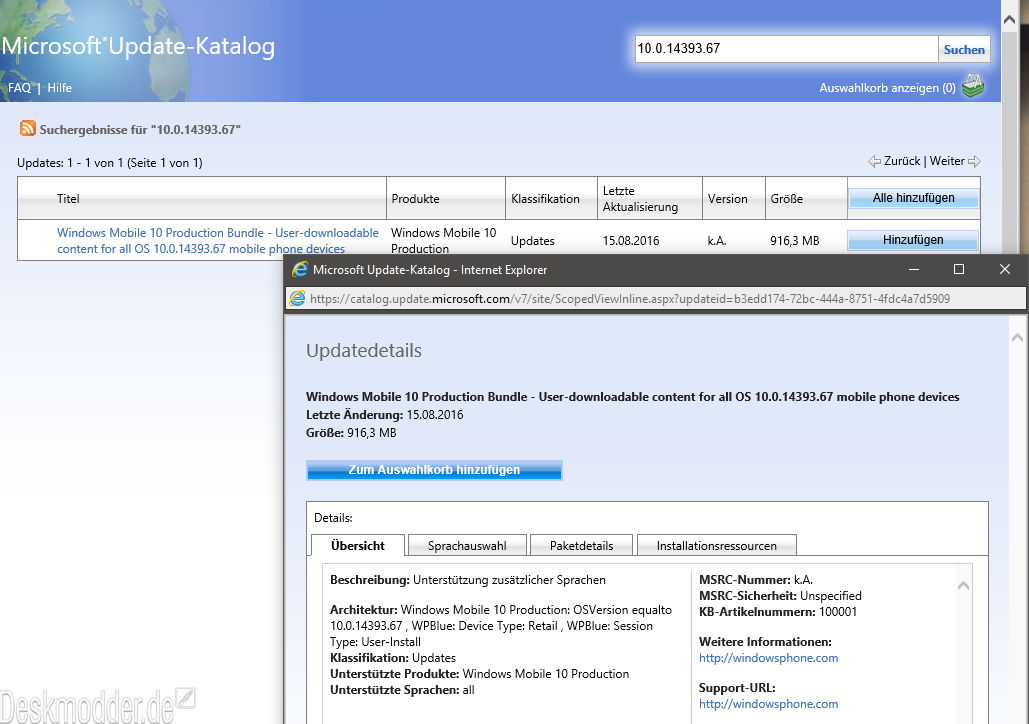The image size is (1029, 724).
Task: Click the Suchen search button
Action: coord(964,49)
